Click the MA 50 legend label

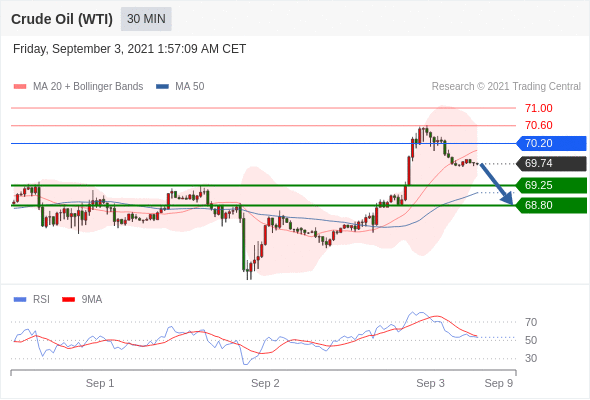click(190, 87)
